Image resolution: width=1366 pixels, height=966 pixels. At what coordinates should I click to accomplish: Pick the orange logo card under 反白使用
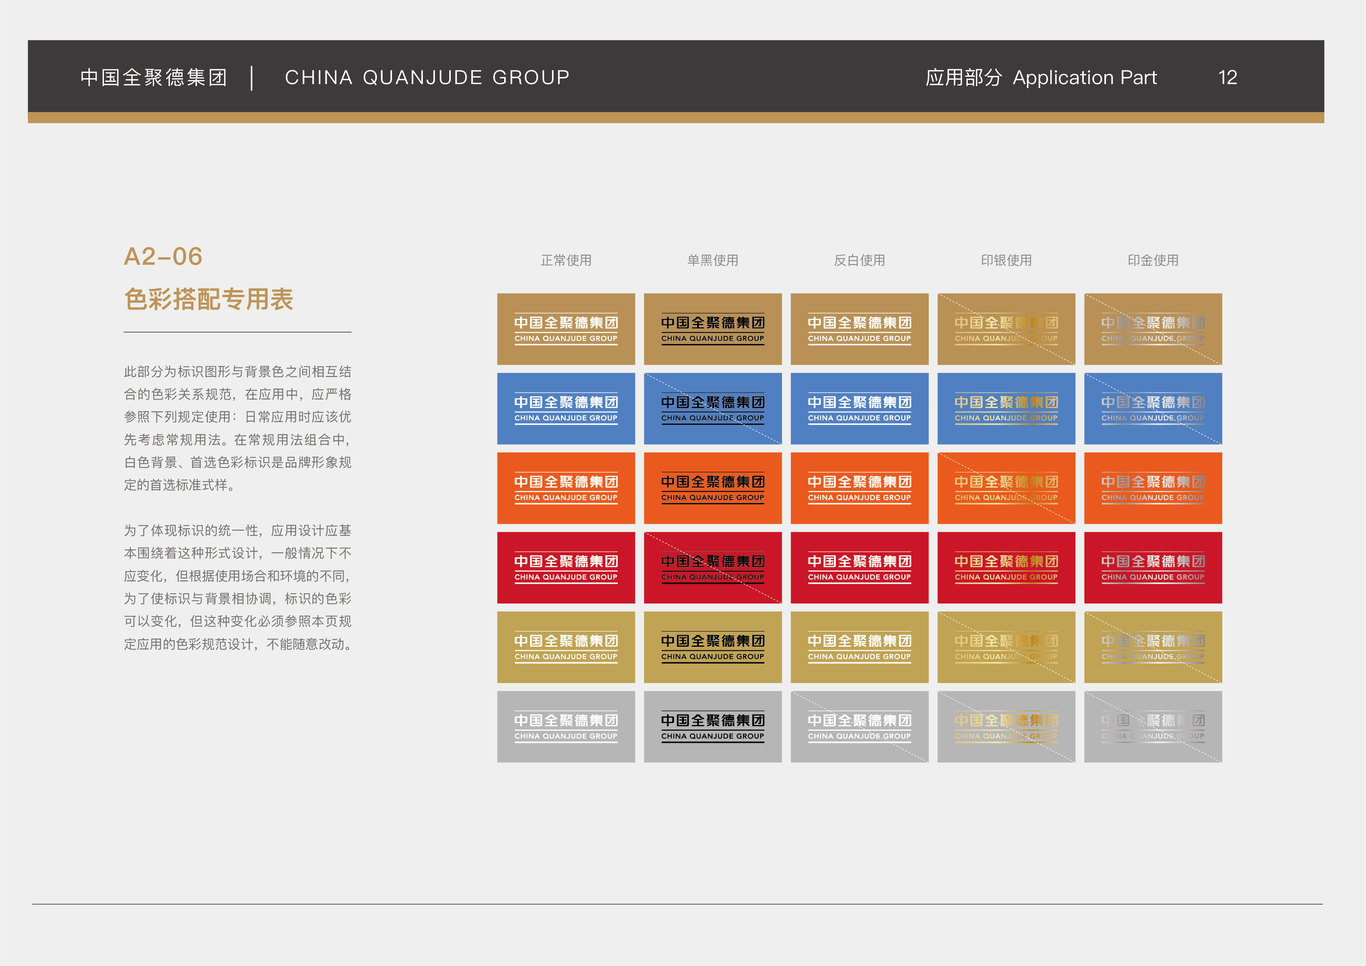click(860, 488)
